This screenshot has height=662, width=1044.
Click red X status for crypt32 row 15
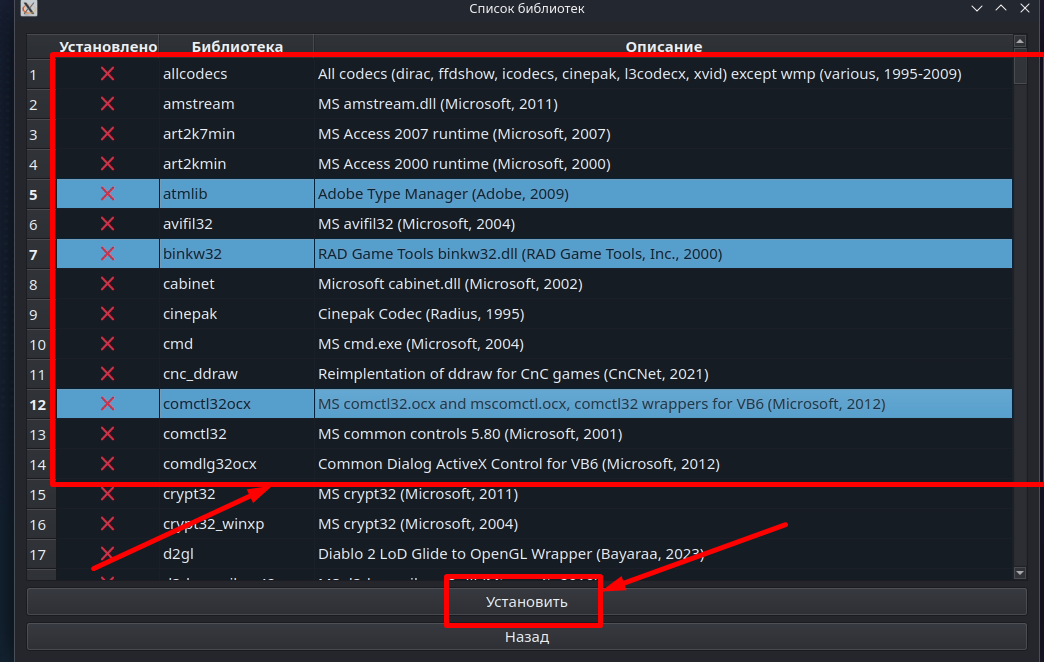point(107,494)
